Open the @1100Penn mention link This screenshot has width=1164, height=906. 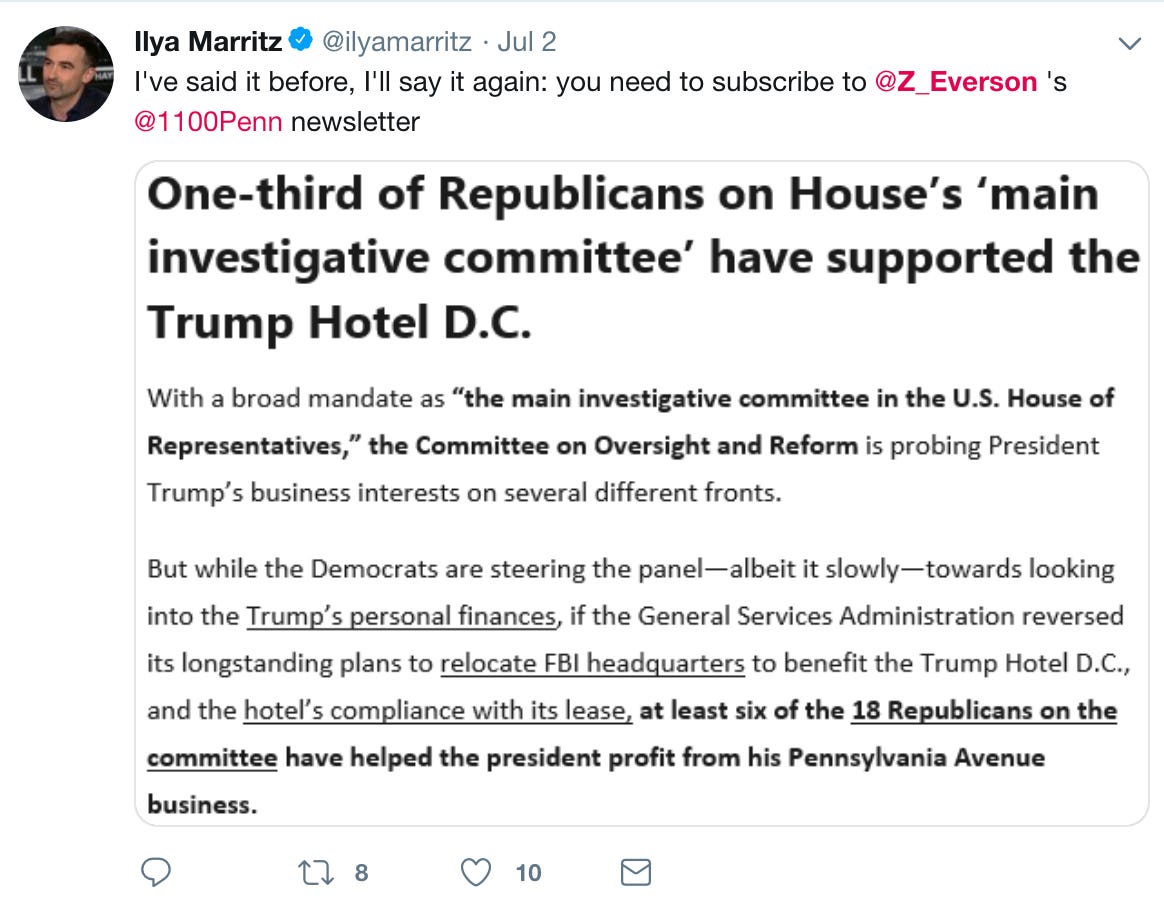tap(209, 122)
